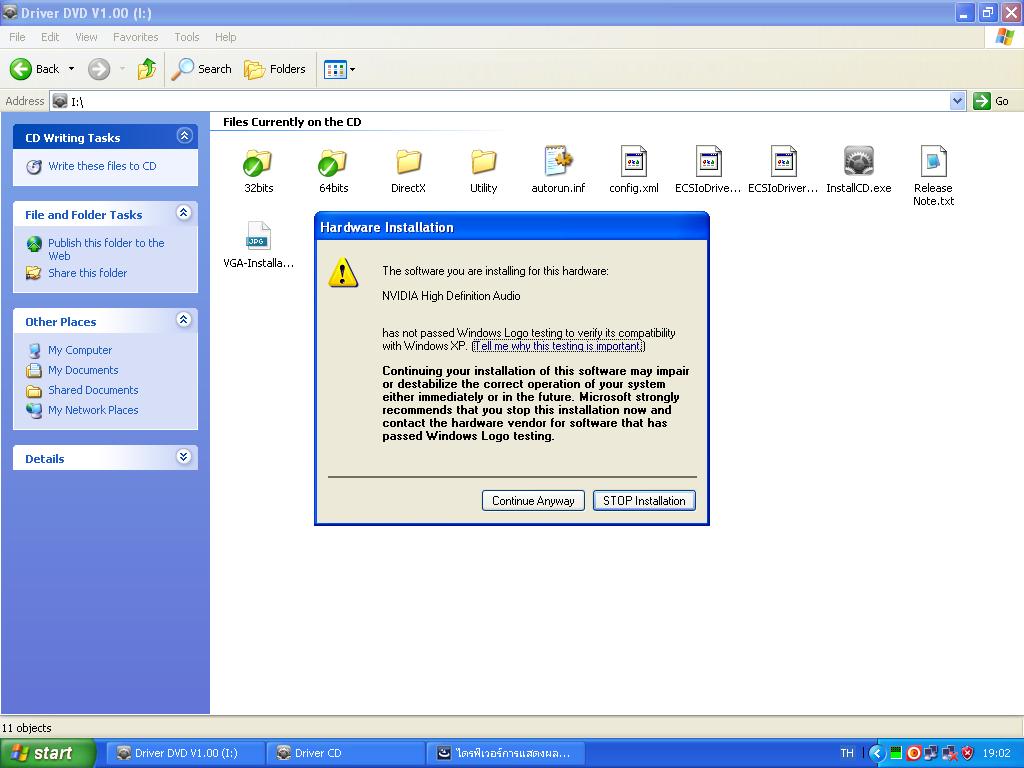Toggle the Folders pane

click(274, 69)
